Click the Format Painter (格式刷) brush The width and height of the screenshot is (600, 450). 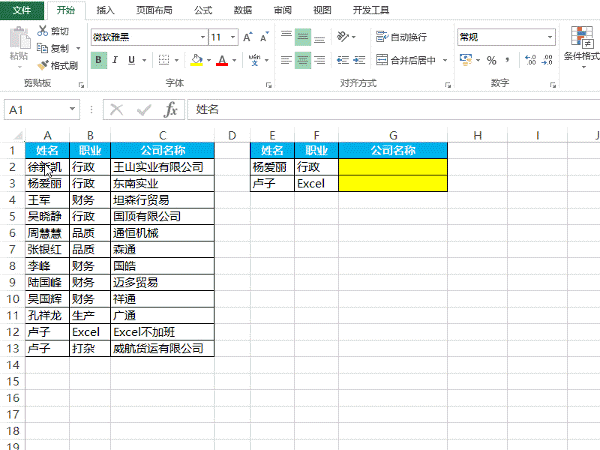pos(42,65)
